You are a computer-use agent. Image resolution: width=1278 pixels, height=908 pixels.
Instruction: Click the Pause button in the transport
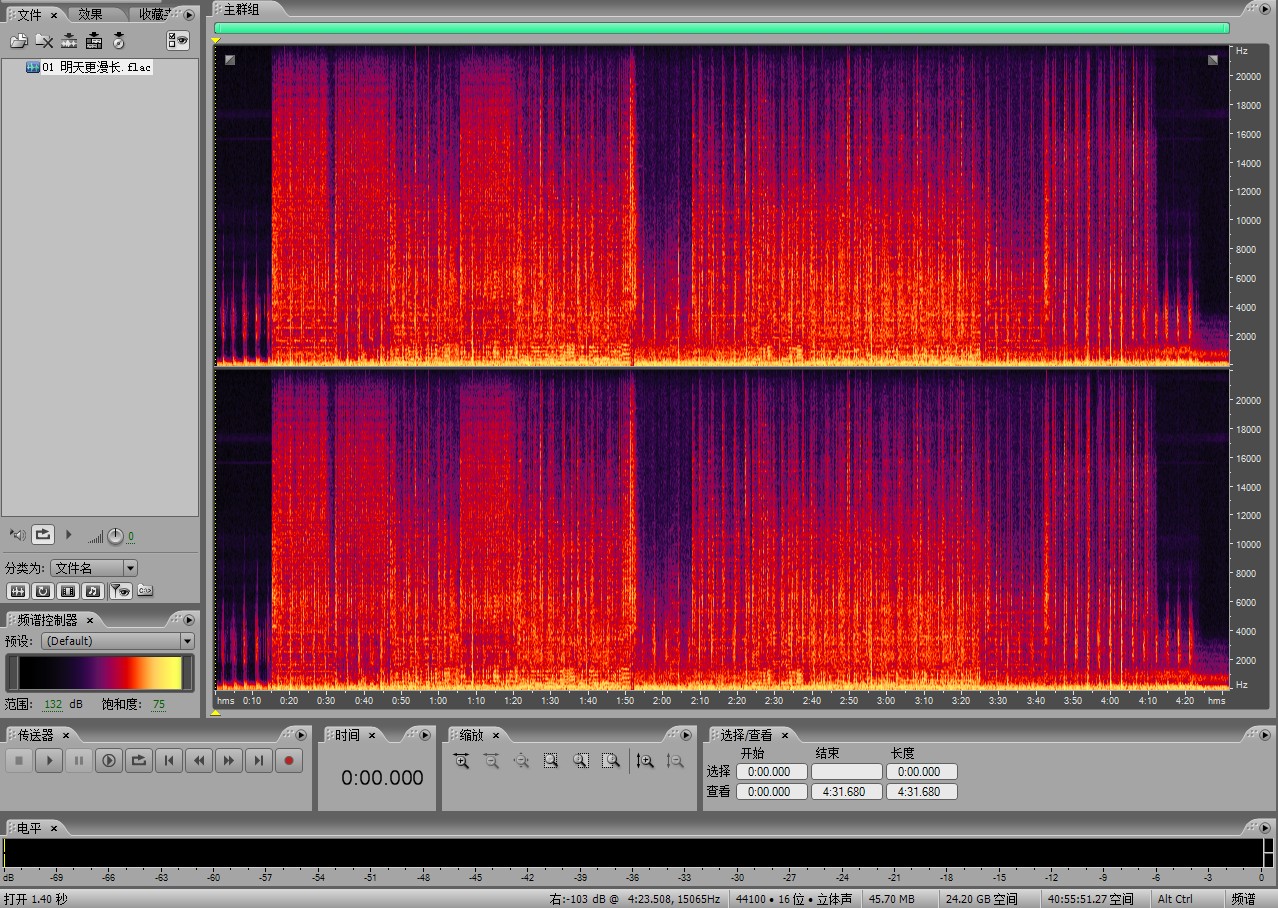pyautogui.click(x=78, y=761)
